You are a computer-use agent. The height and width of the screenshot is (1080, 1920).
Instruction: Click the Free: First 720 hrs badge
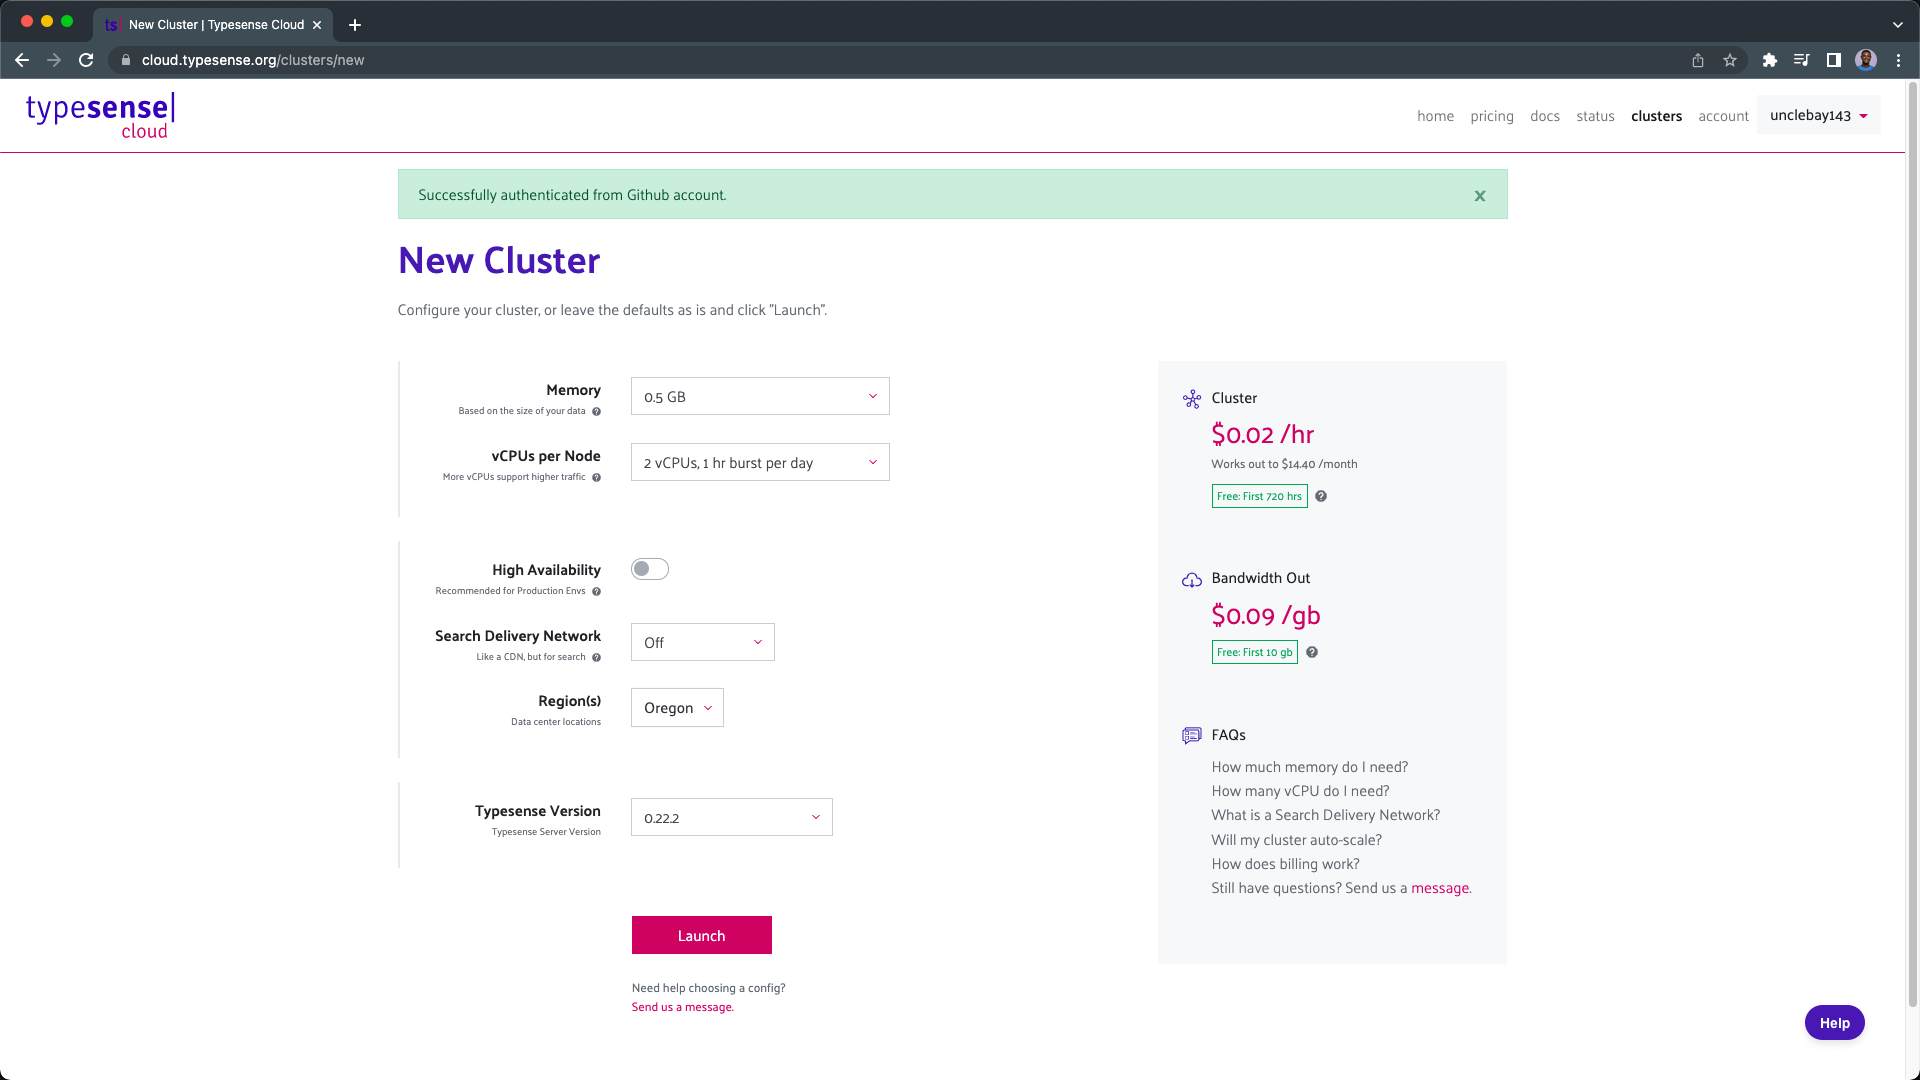pyautogui.click(x=1259, y=496)
